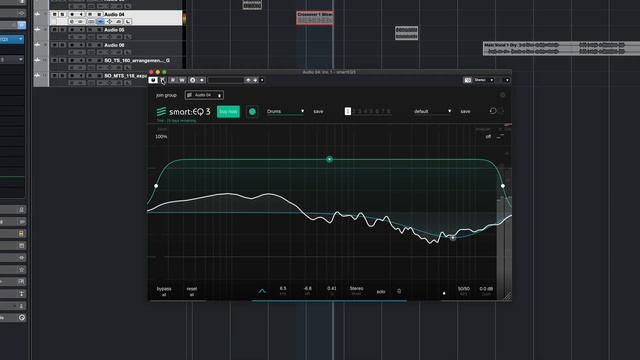640x360 pixels.
Task: Open the plugin window functions menu arrow
Action: [x=507, y=80]
